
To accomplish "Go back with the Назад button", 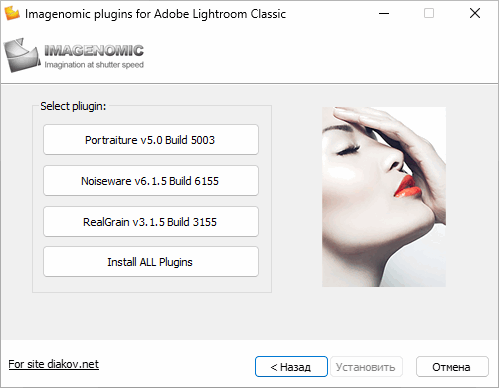I will point(291,367).
